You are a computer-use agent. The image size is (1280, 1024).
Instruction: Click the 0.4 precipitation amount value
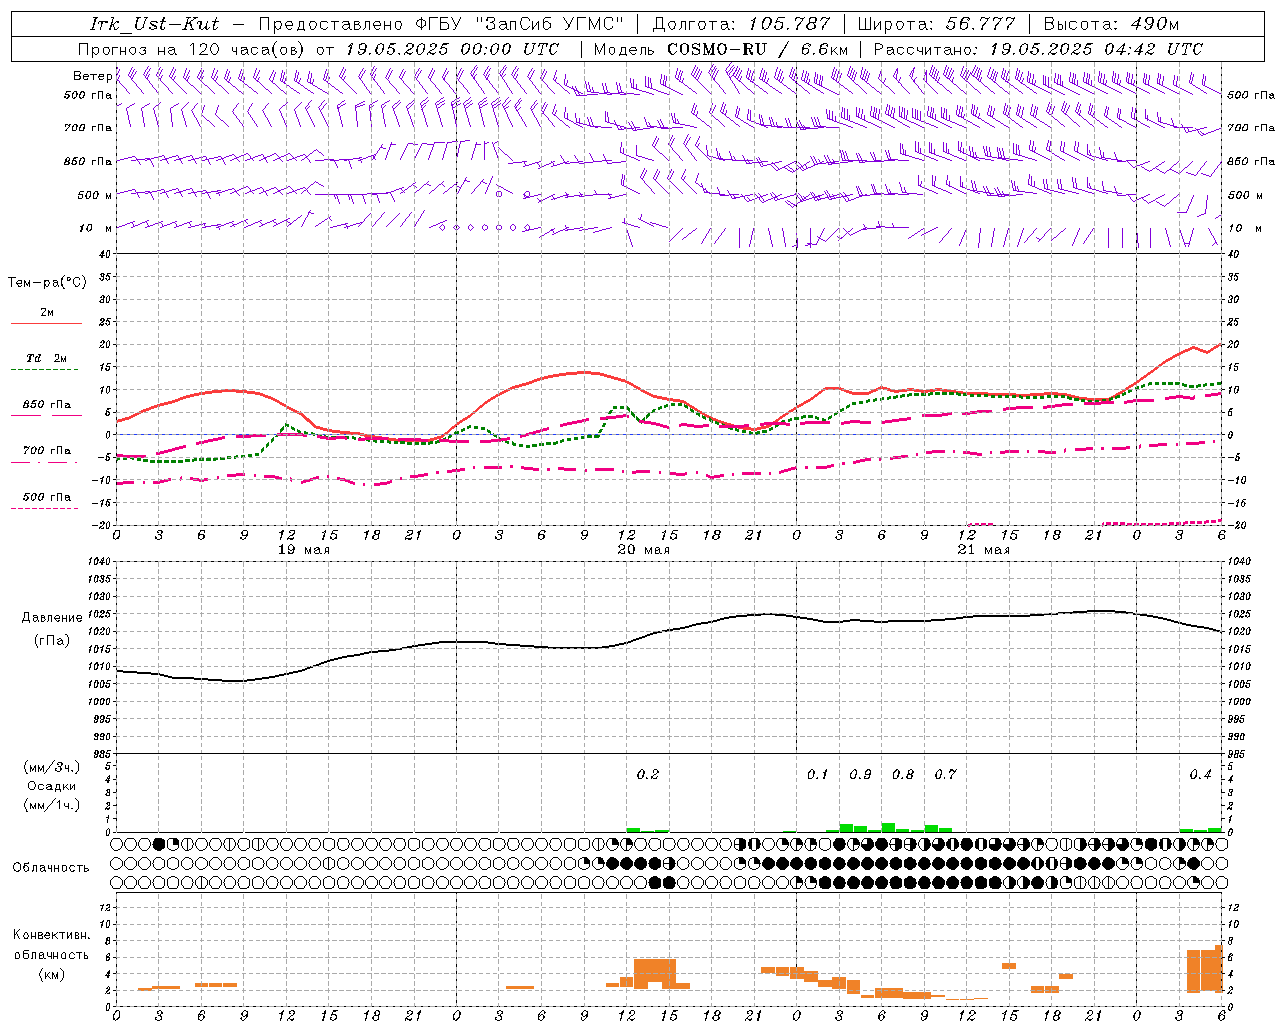click(1200, 774)
